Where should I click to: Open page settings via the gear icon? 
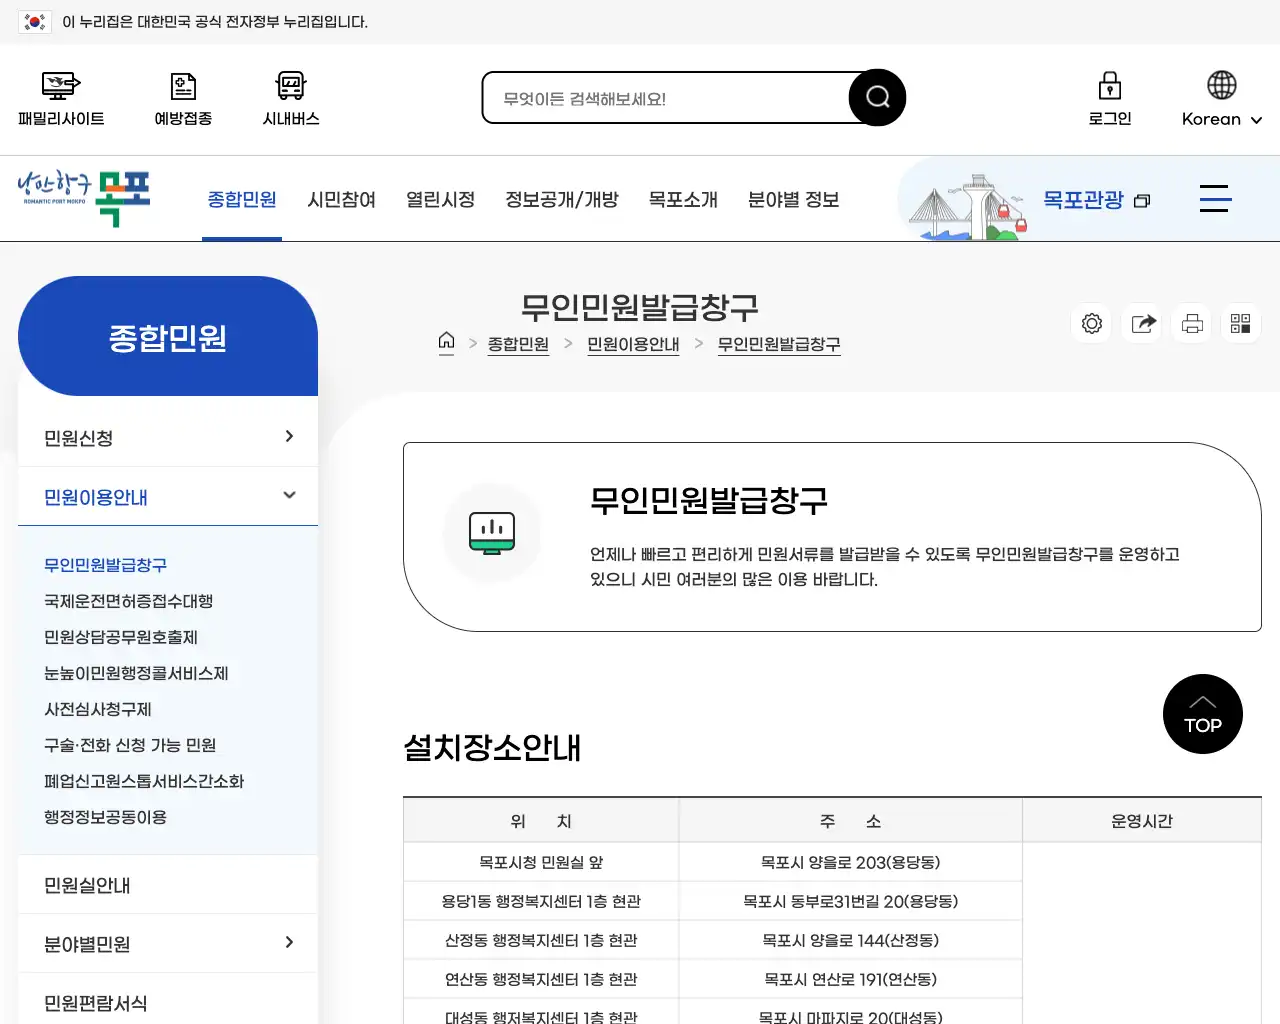click(1091, 323)
